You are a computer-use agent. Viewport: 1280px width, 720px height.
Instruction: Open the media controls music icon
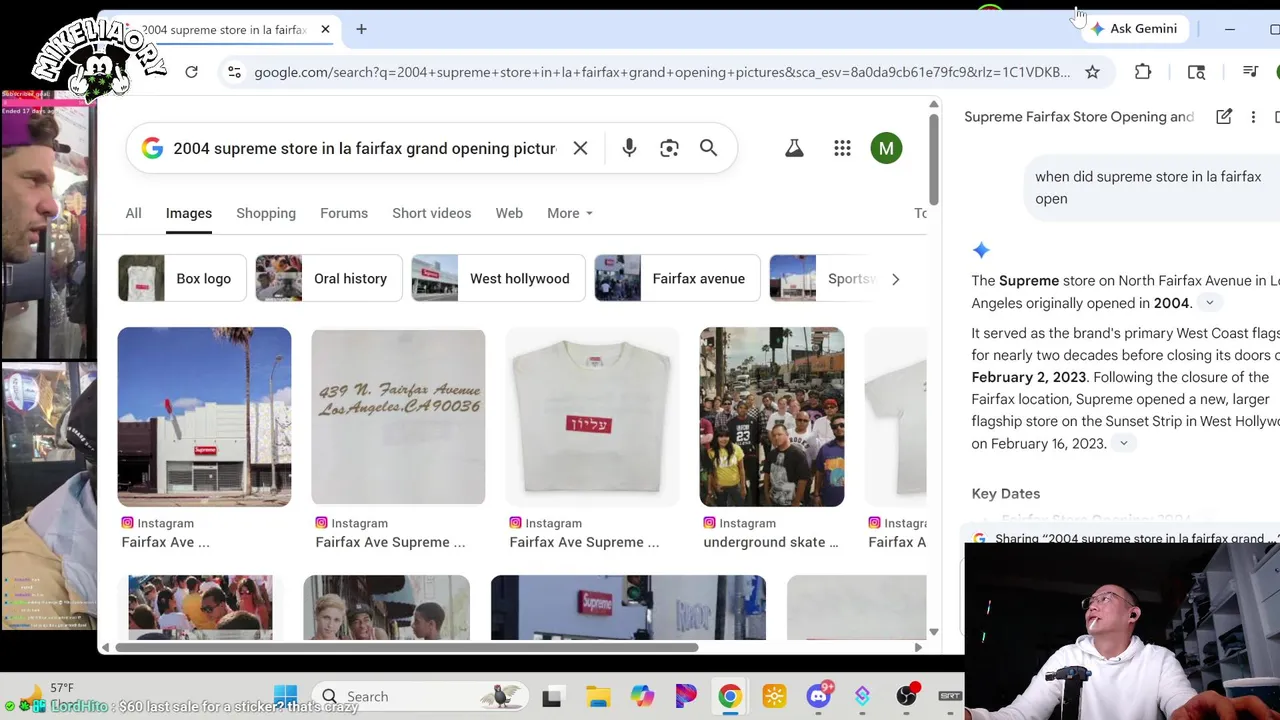1250,72
